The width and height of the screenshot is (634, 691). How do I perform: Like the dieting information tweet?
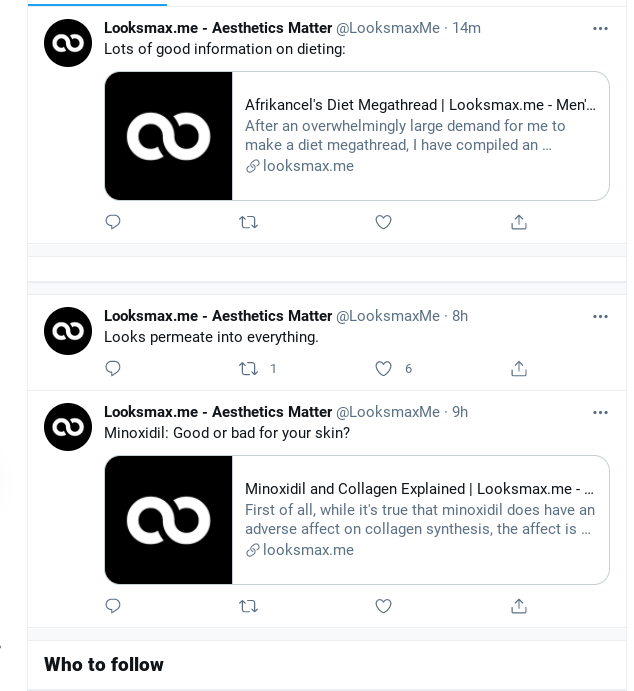click(383, 222)
